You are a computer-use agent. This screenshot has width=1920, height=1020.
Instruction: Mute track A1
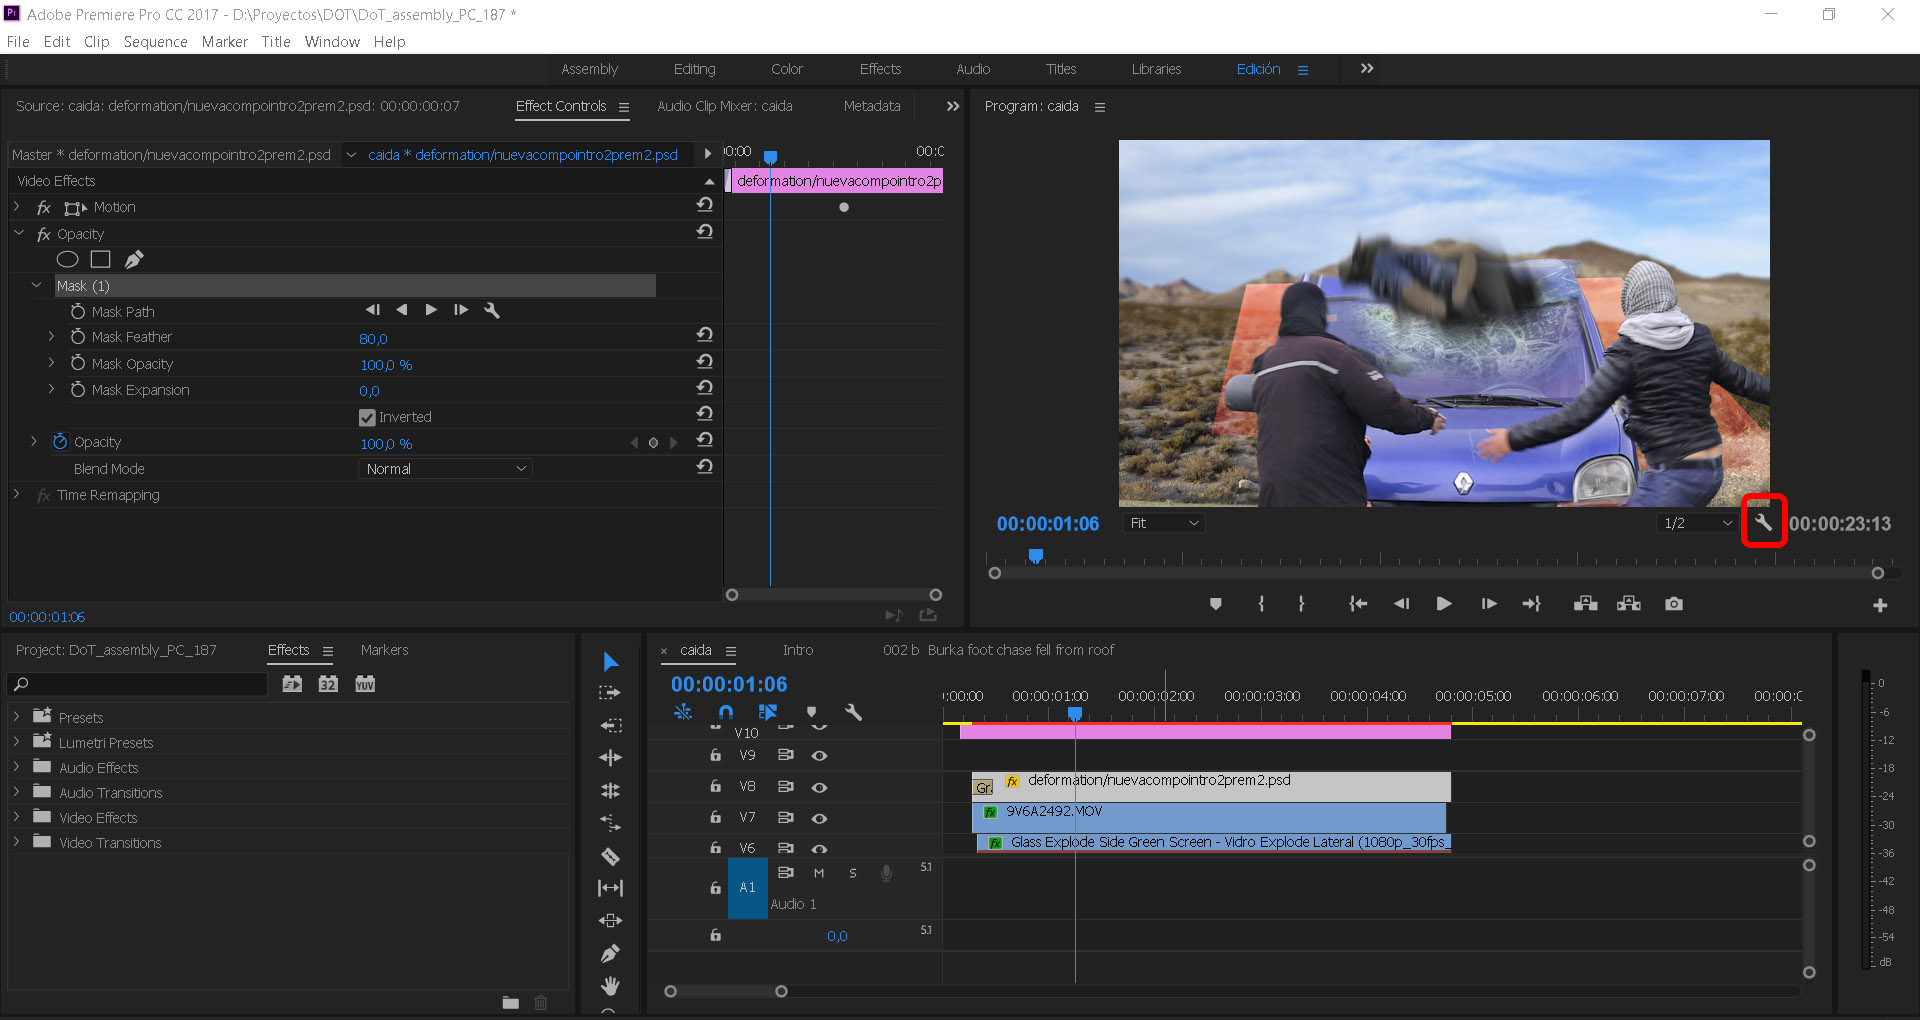coord(819,873)
